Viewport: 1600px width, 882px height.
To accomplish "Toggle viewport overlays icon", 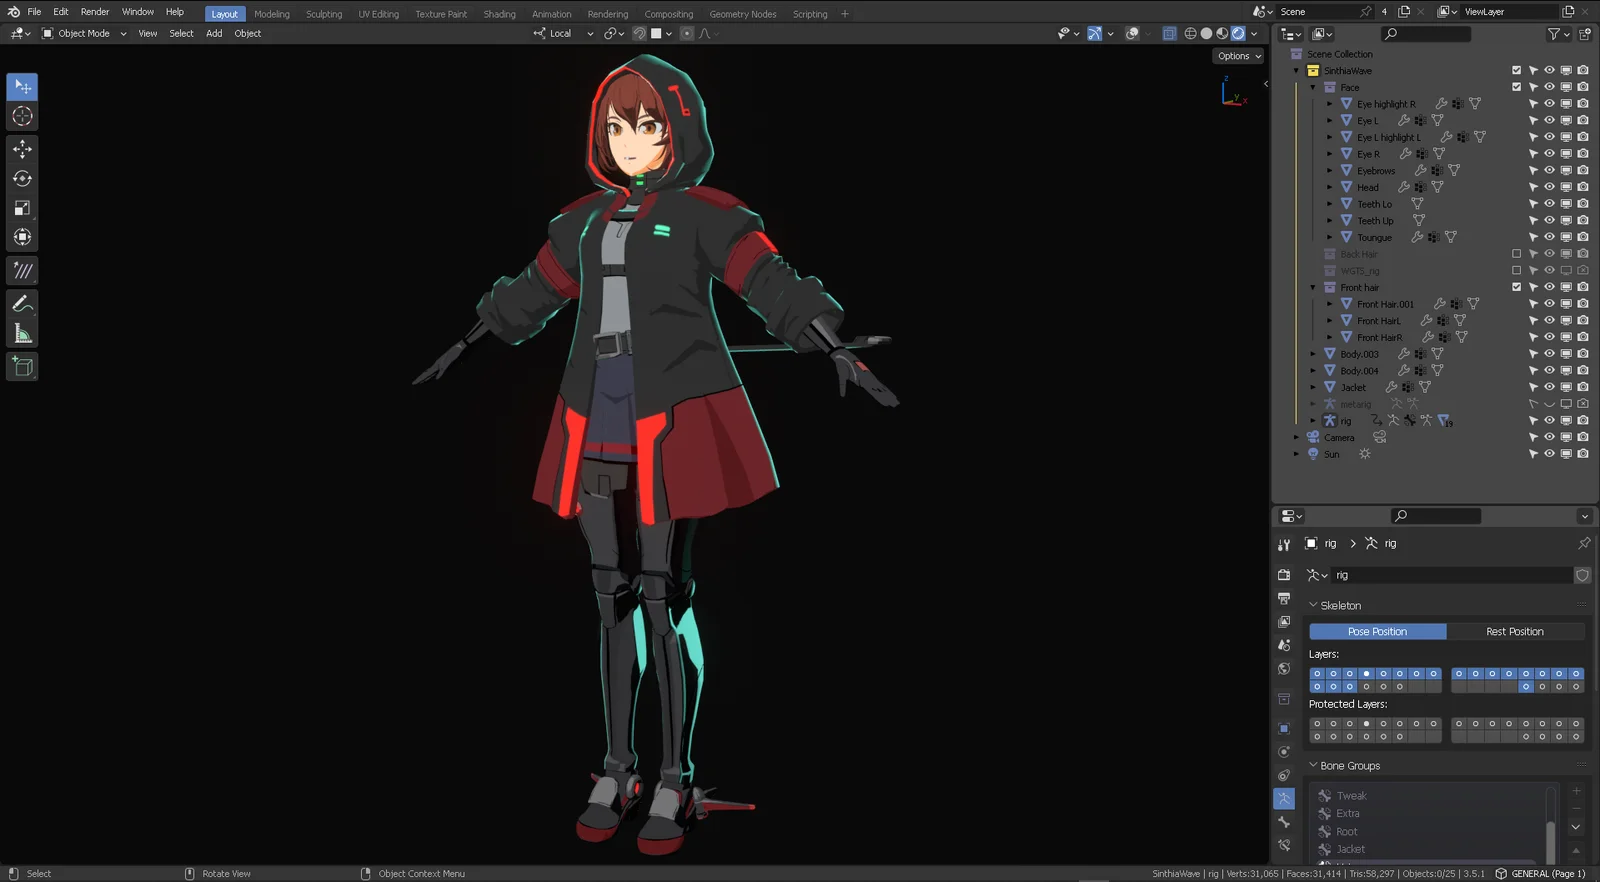I will (1132, 33).
